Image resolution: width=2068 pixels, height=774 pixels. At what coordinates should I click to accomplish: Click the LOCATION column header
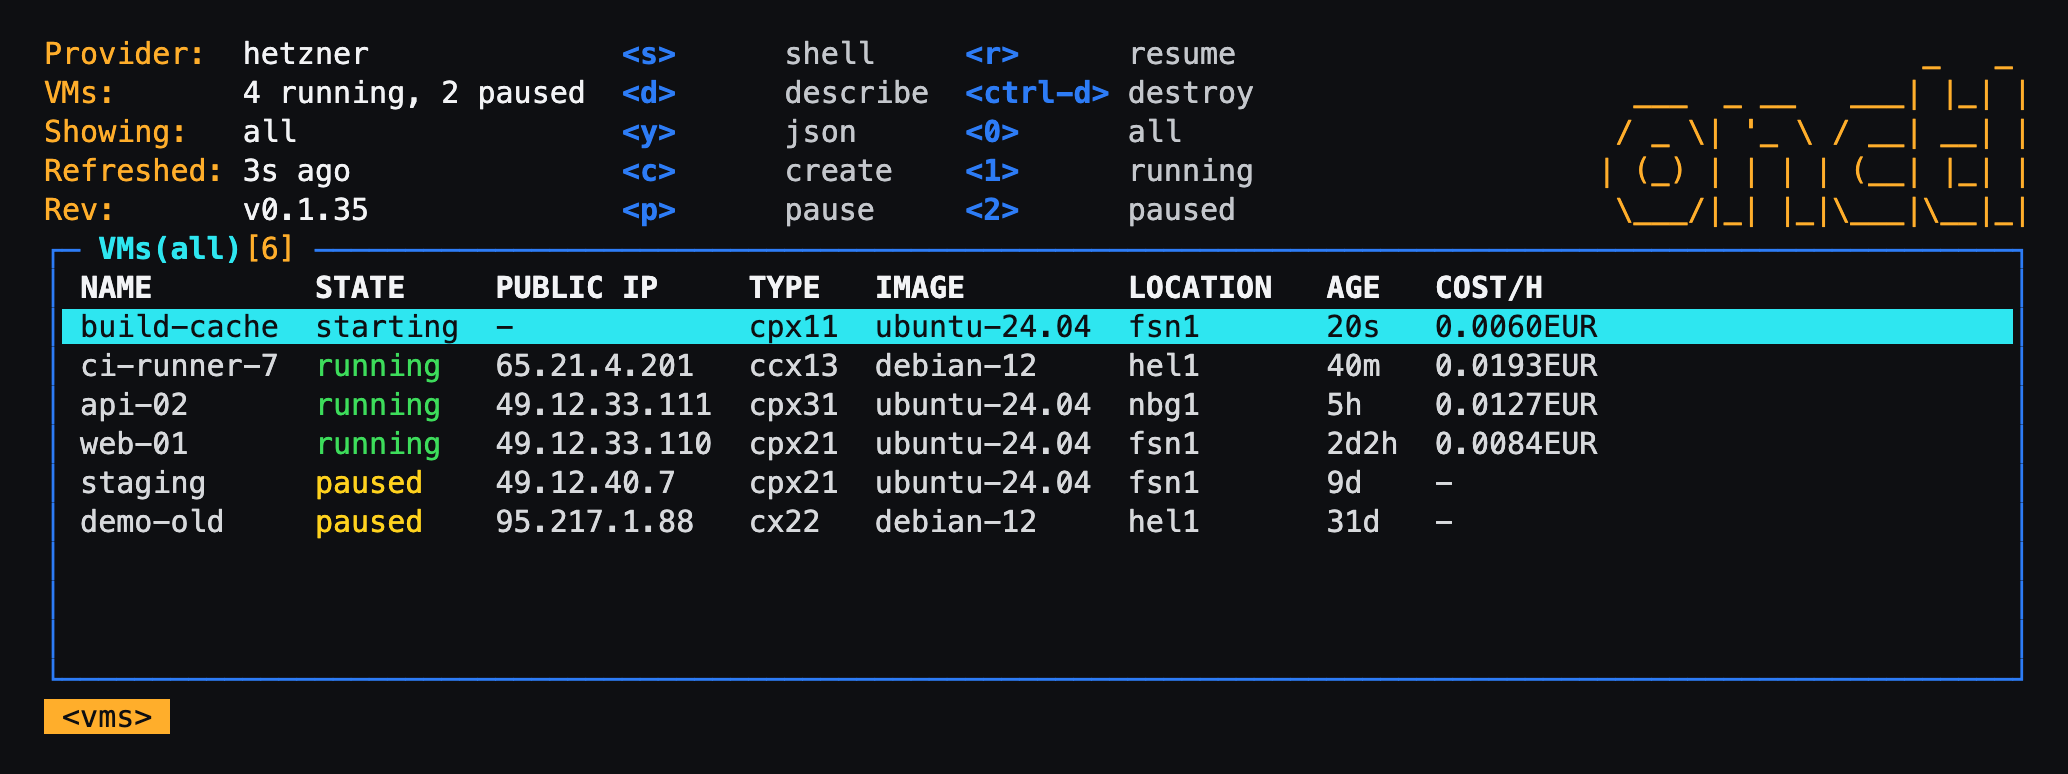[x=1200, y=288]
